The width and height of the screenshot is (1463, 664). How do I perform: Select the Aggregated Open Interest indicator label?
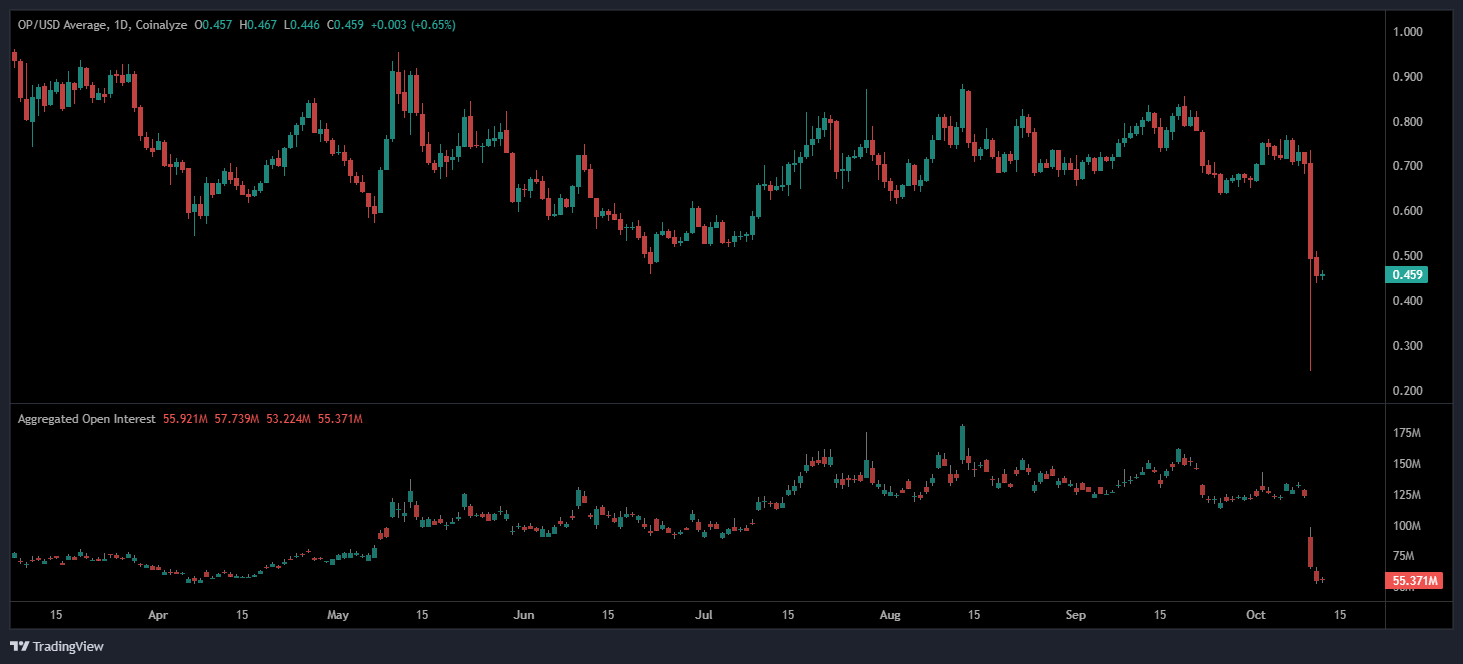(86, 419)
